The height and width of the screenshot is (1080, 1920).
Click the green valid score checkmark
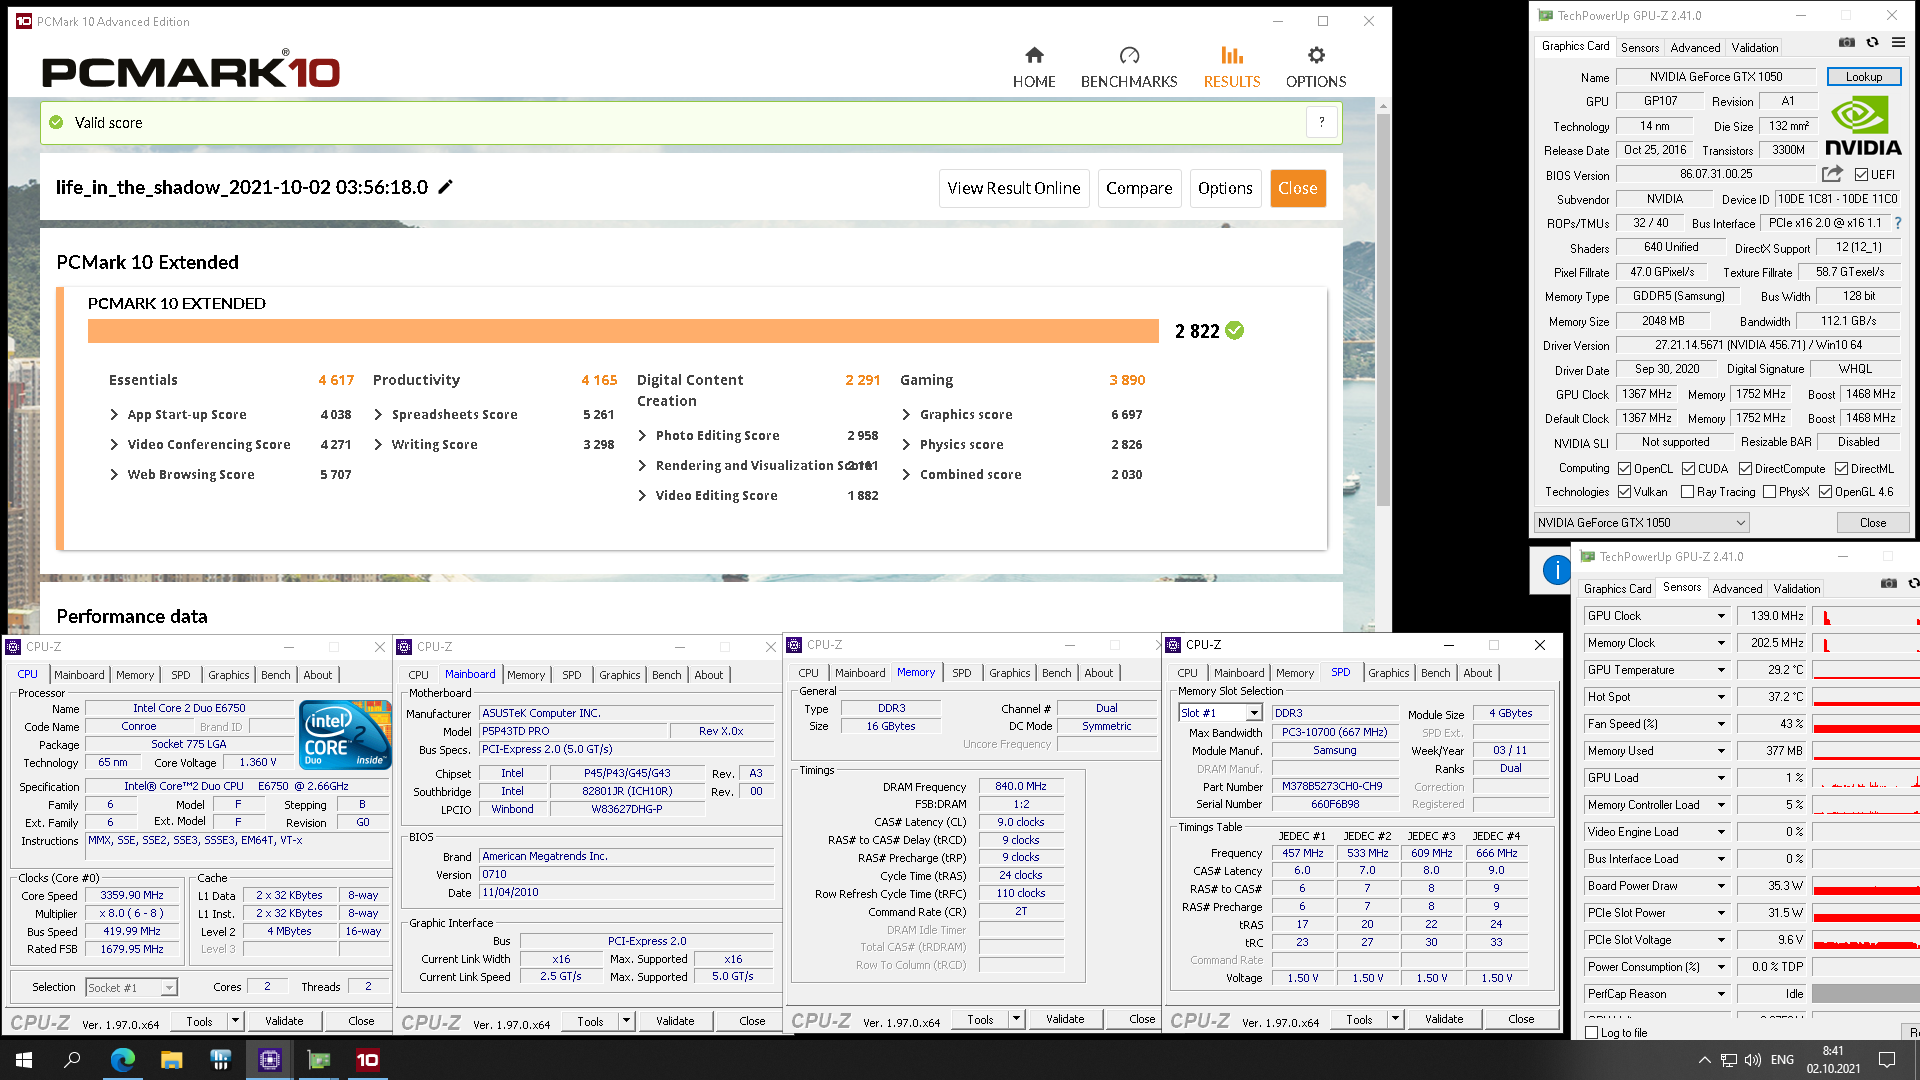point(56,122)
